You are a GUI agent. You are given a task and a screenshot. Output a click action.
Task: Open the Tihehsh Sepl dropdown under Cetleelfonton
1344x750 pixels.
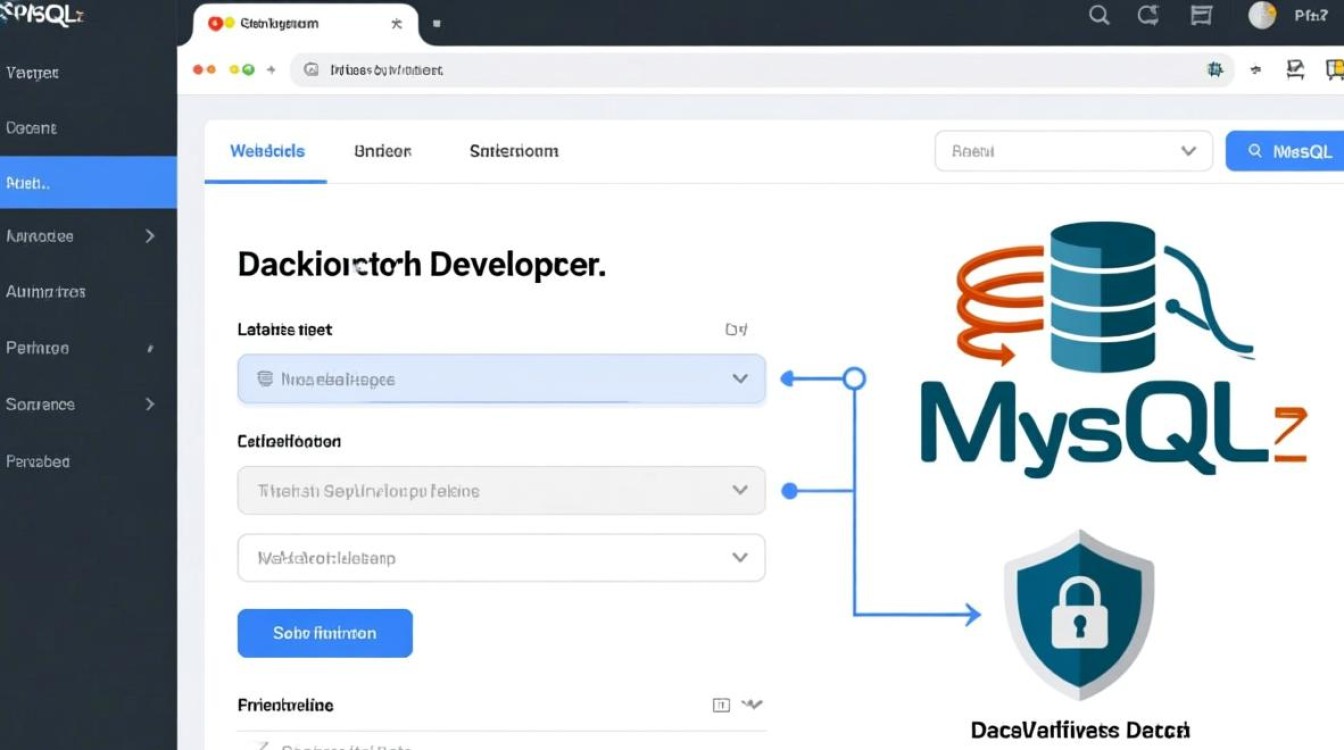(501, 491)
